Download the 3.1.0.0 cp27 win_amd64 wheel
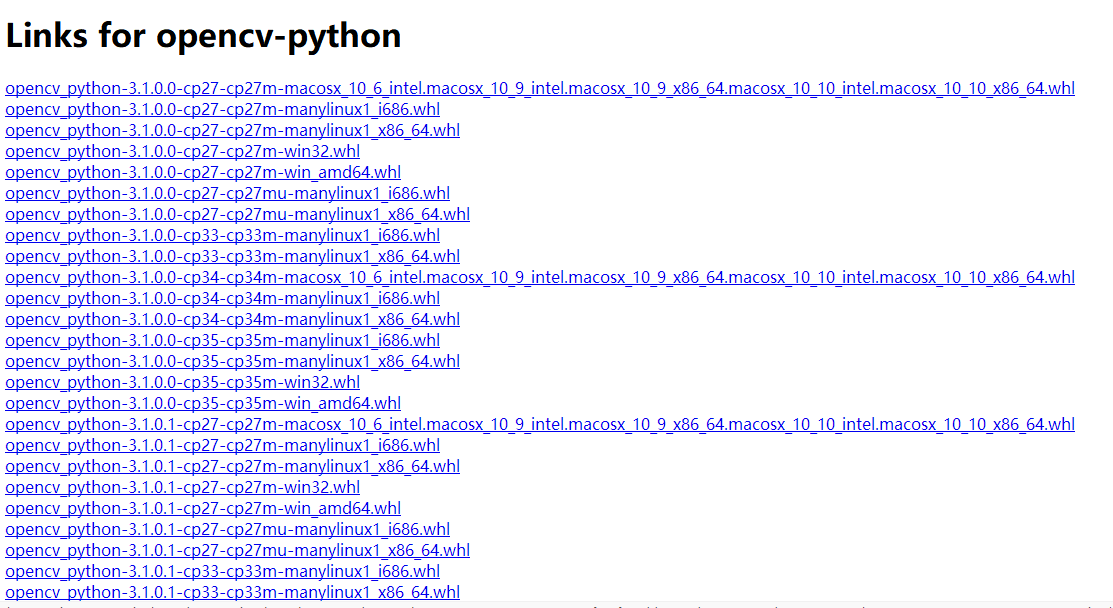1113x608 pixels. (x=203, y=172)
